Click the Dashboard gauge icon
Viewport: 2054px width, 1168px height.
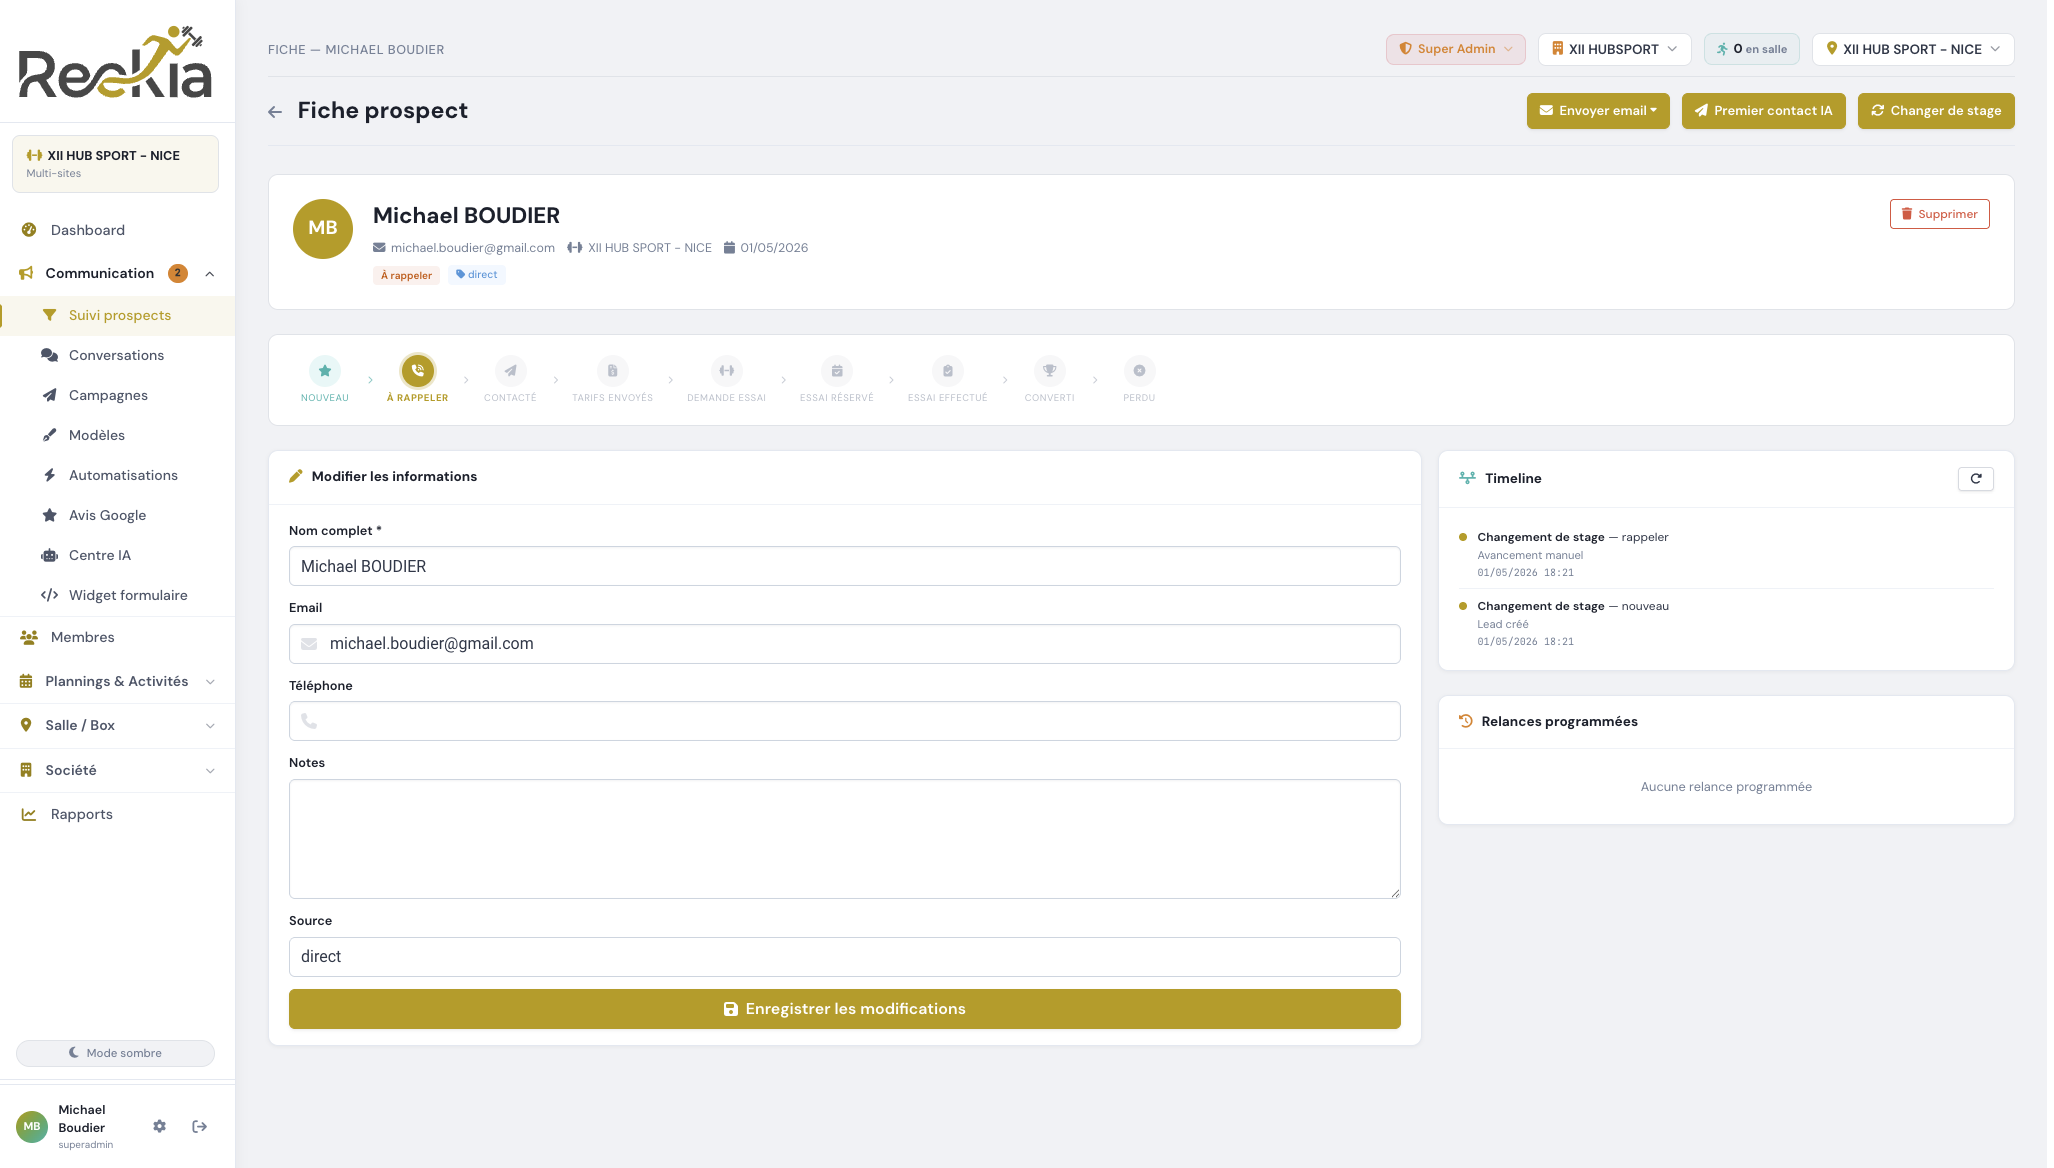pyautogui.click(x=29, y=230)
